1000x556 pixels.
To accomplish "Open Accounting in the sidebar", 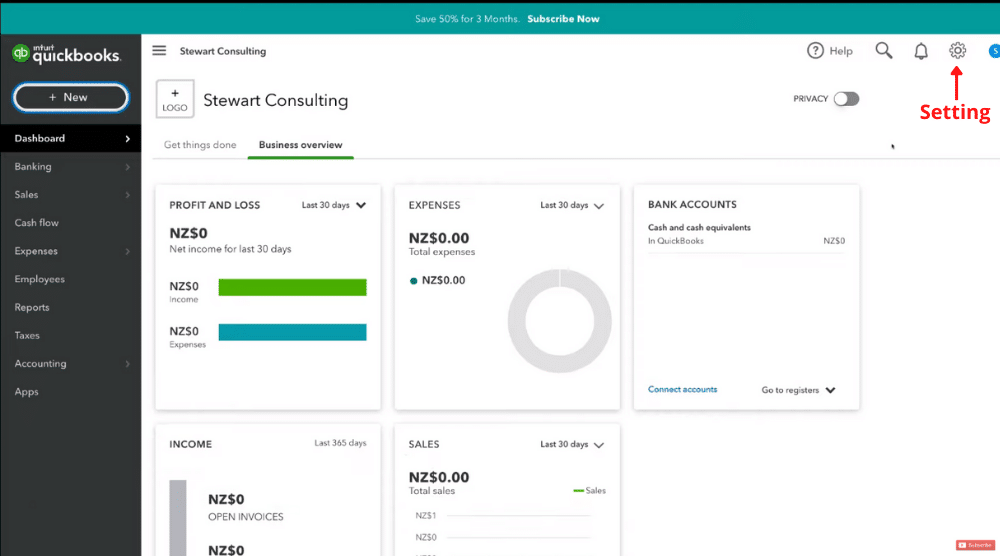I will tap(71, 363).
